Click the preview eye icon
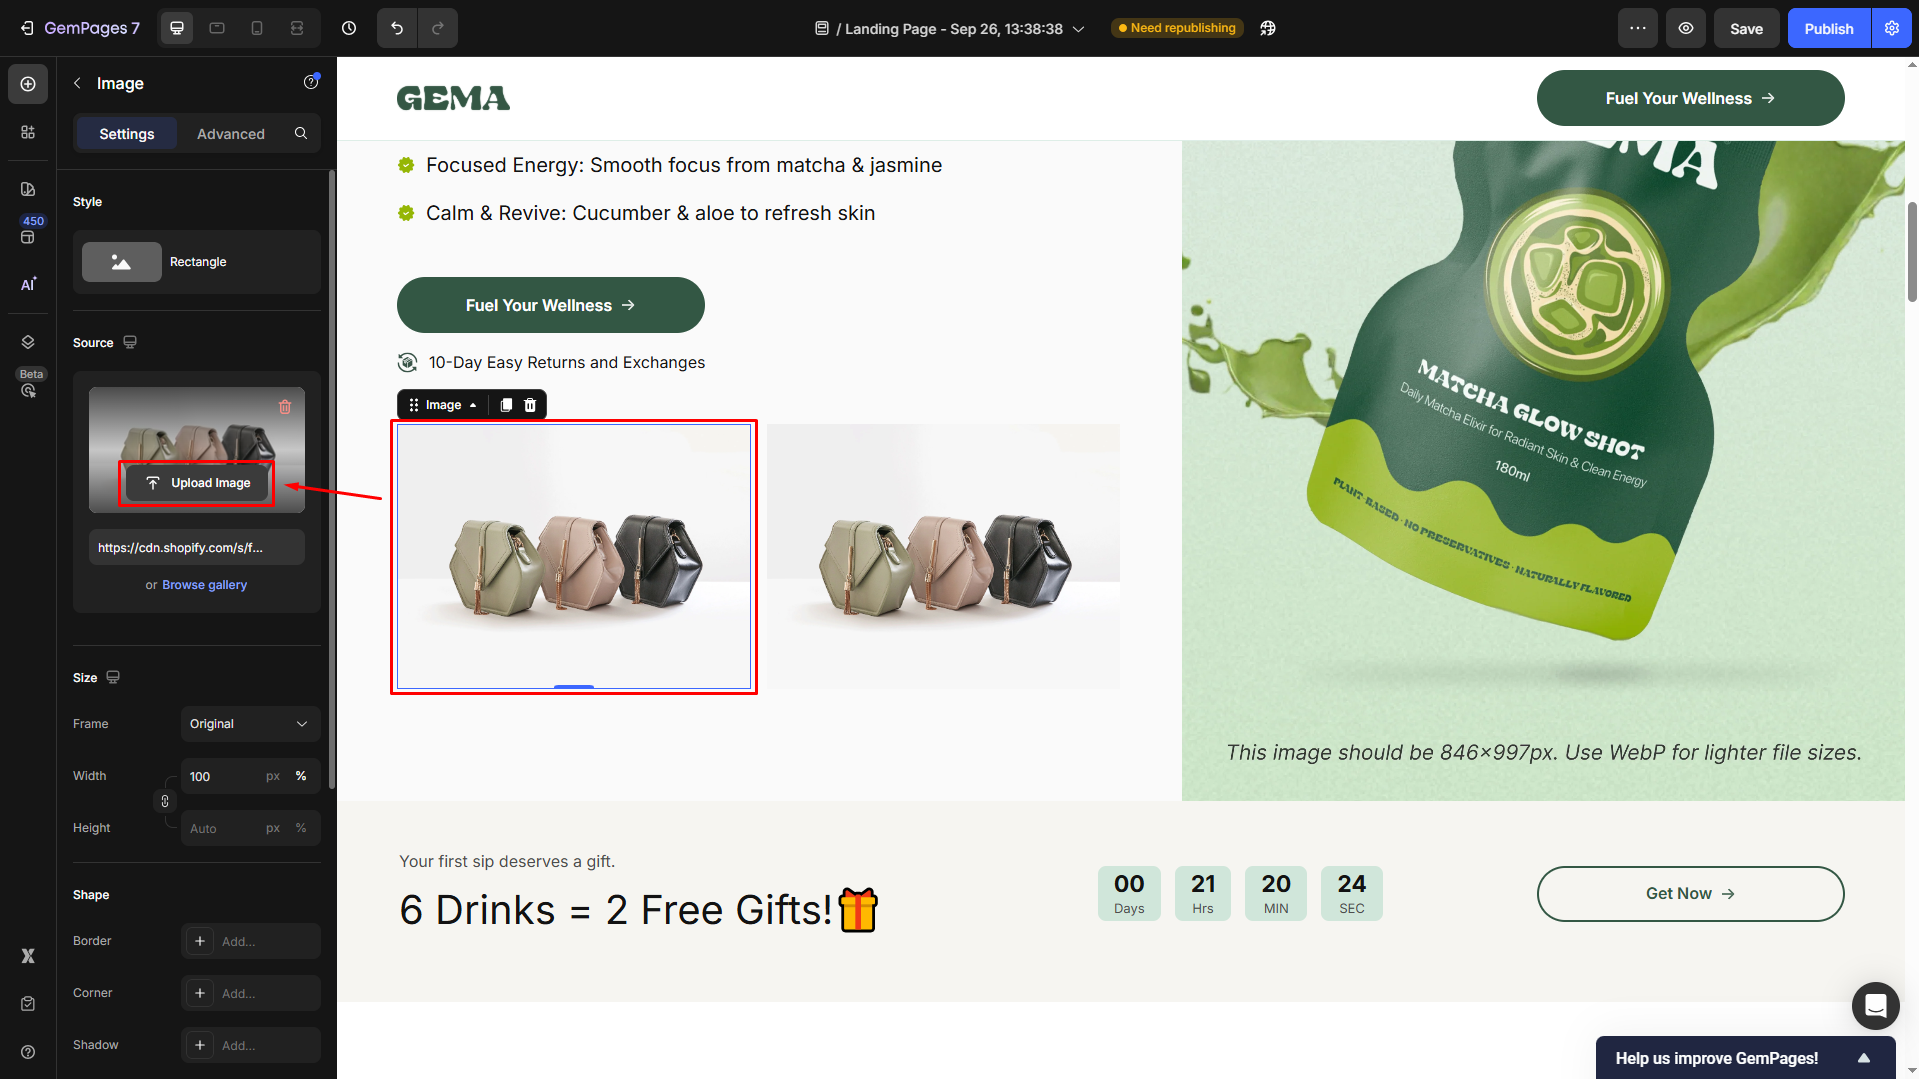The height and width of the screenshot is (1079, 1919). [1686, 28]
